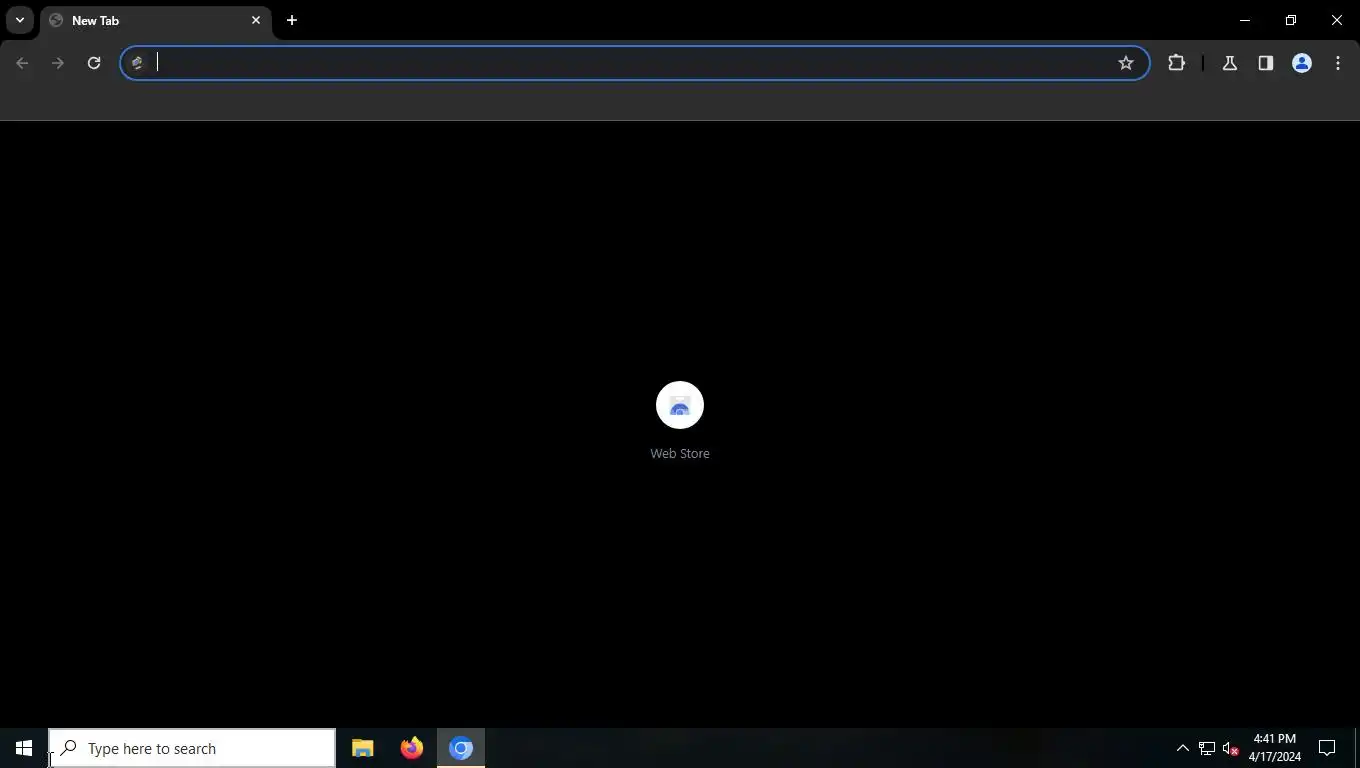Viewport: 1360px width, 768px height.
Task: Open a new tab with plus button
Action: [x=292, y=20]
